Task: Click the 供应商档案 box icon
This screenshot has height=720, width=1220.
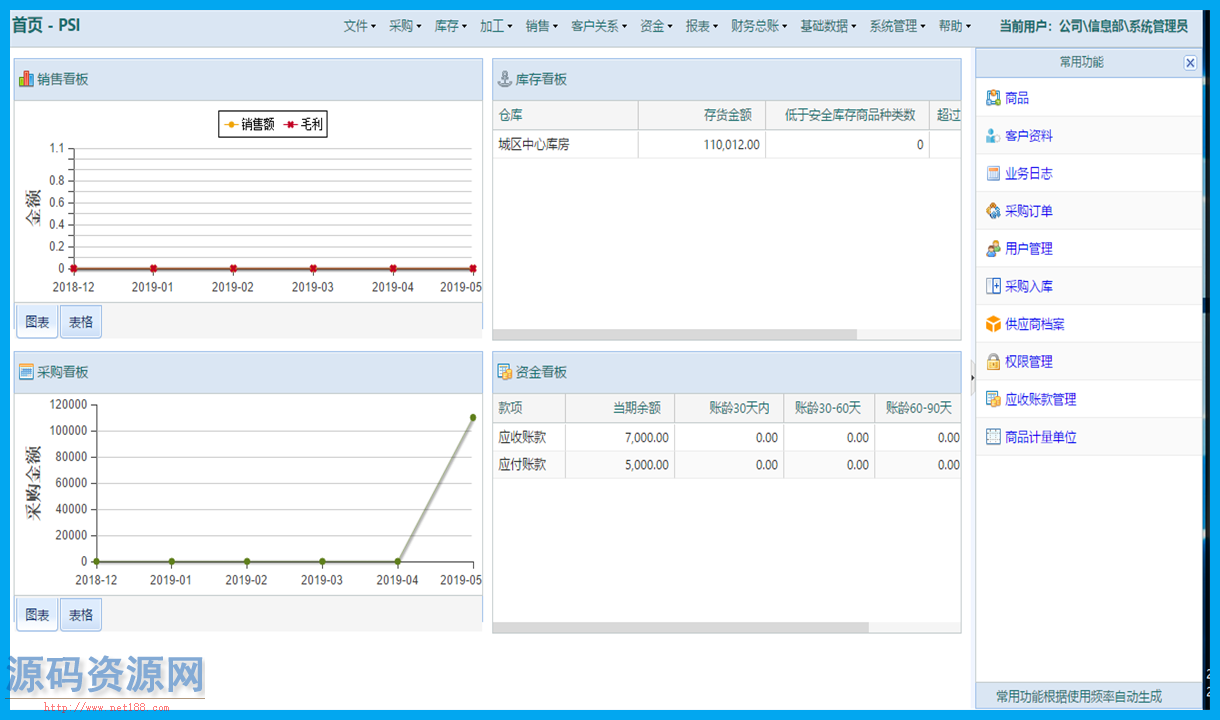Action: [993, 324]
